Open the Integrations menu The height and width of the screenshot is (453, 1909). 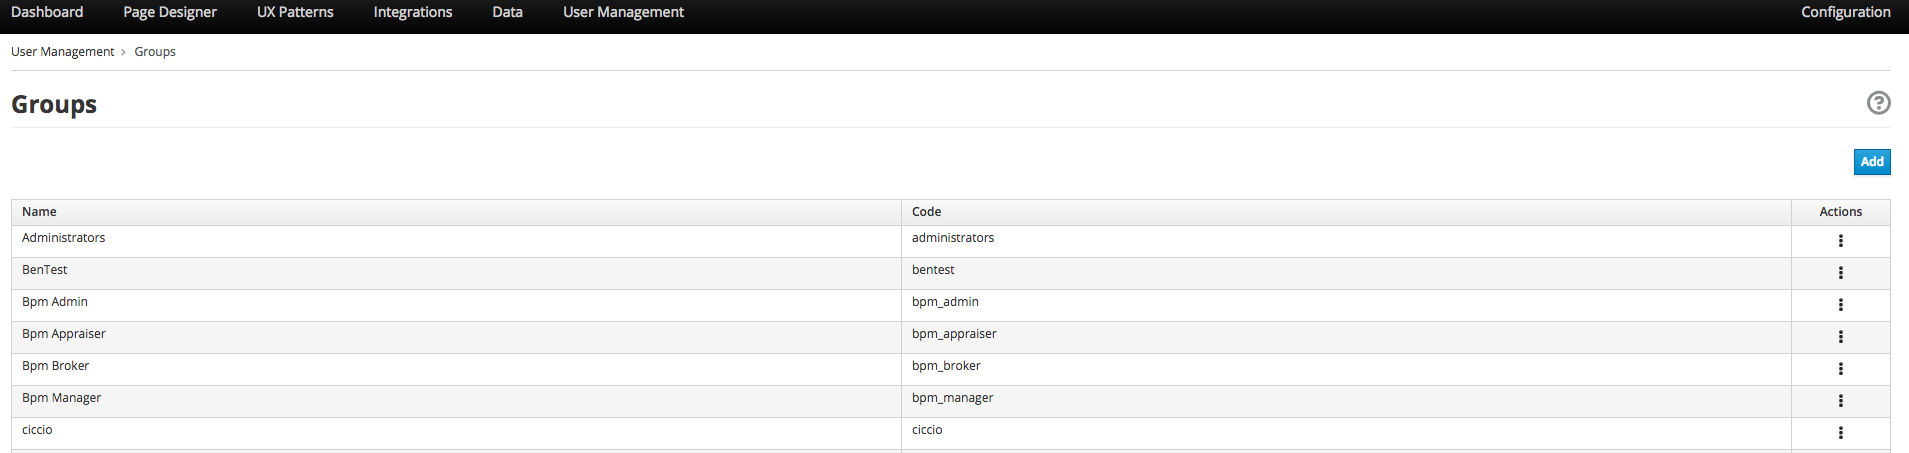413,12
